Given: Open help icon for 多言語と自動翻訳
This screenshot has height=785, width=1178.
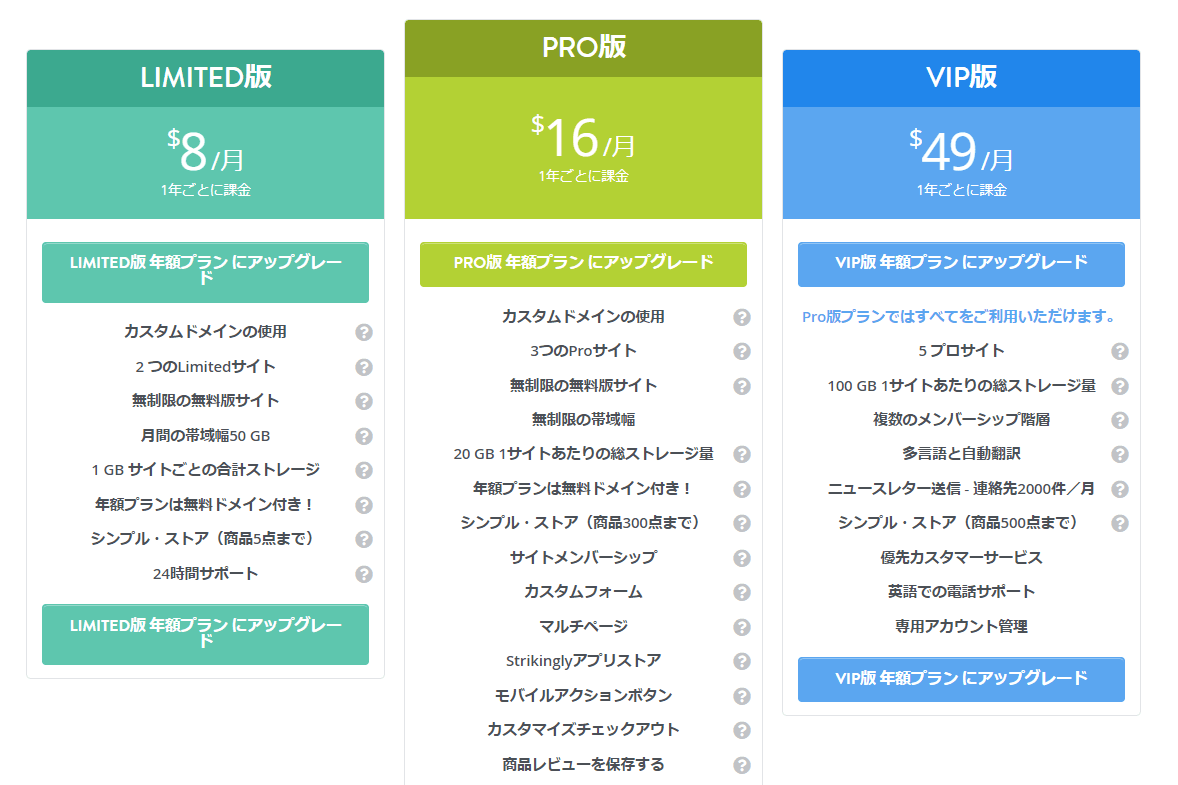Looking at the screenshot, I should (x=1120, y=453).
